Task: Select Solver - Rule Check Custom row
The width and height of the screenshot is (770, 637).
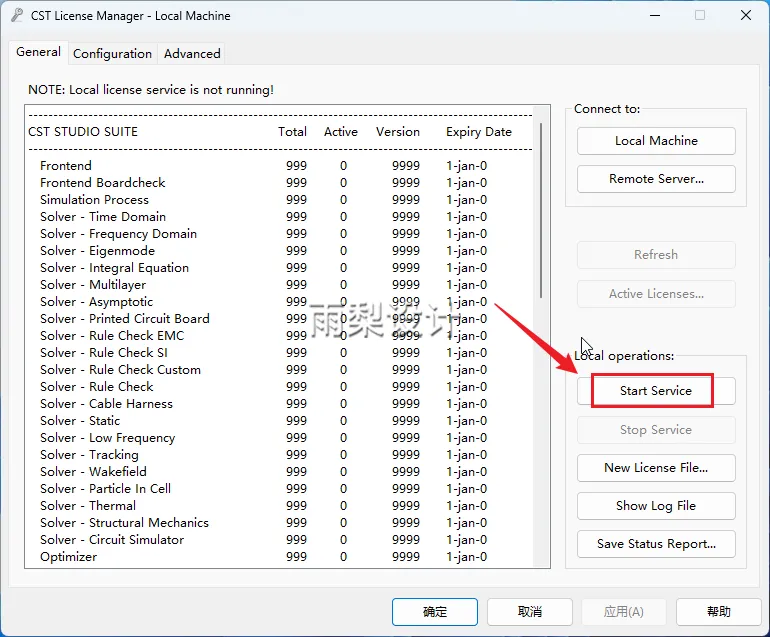Action: tap(263, 370)
